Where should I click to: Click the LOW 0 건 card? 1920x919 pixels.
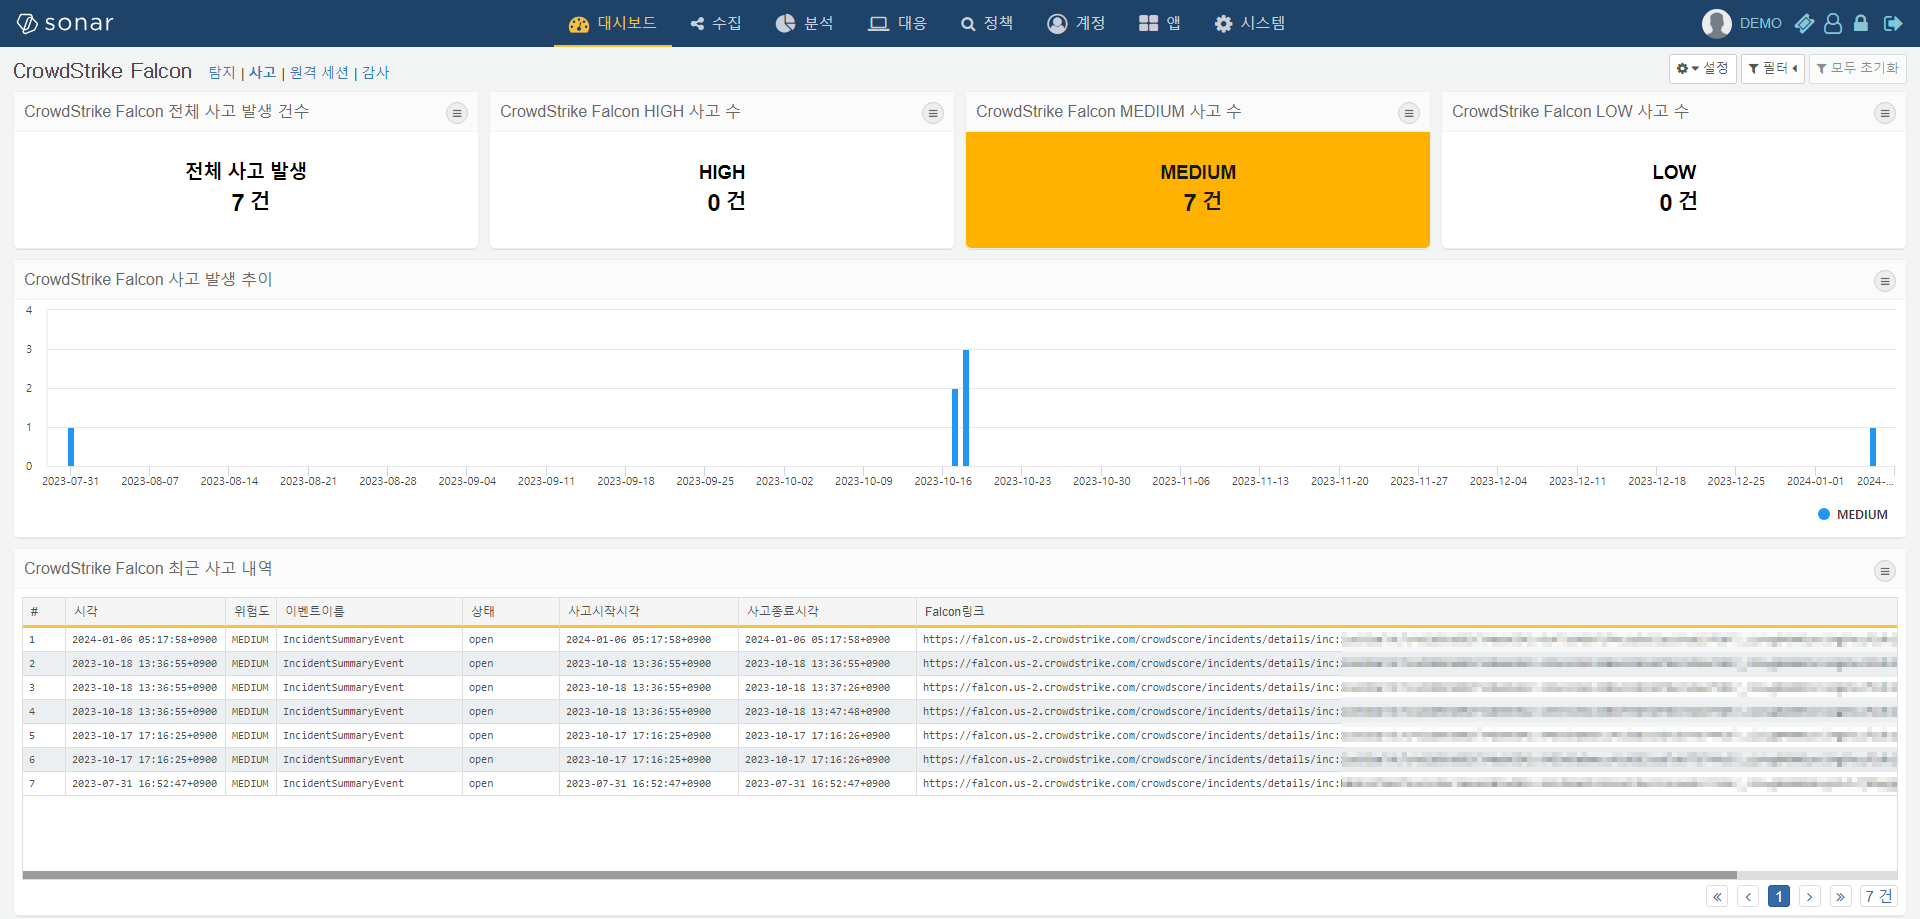(x=1674, y=189)
